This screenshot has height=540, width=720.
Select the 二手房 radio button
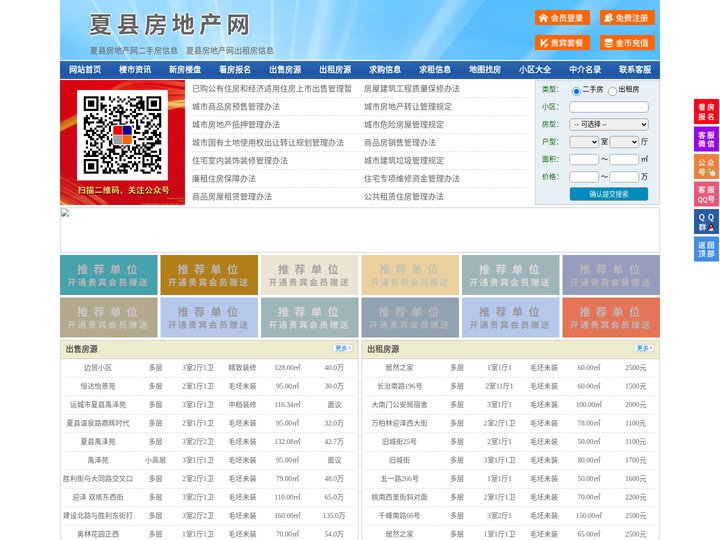[x=576, y=91]
